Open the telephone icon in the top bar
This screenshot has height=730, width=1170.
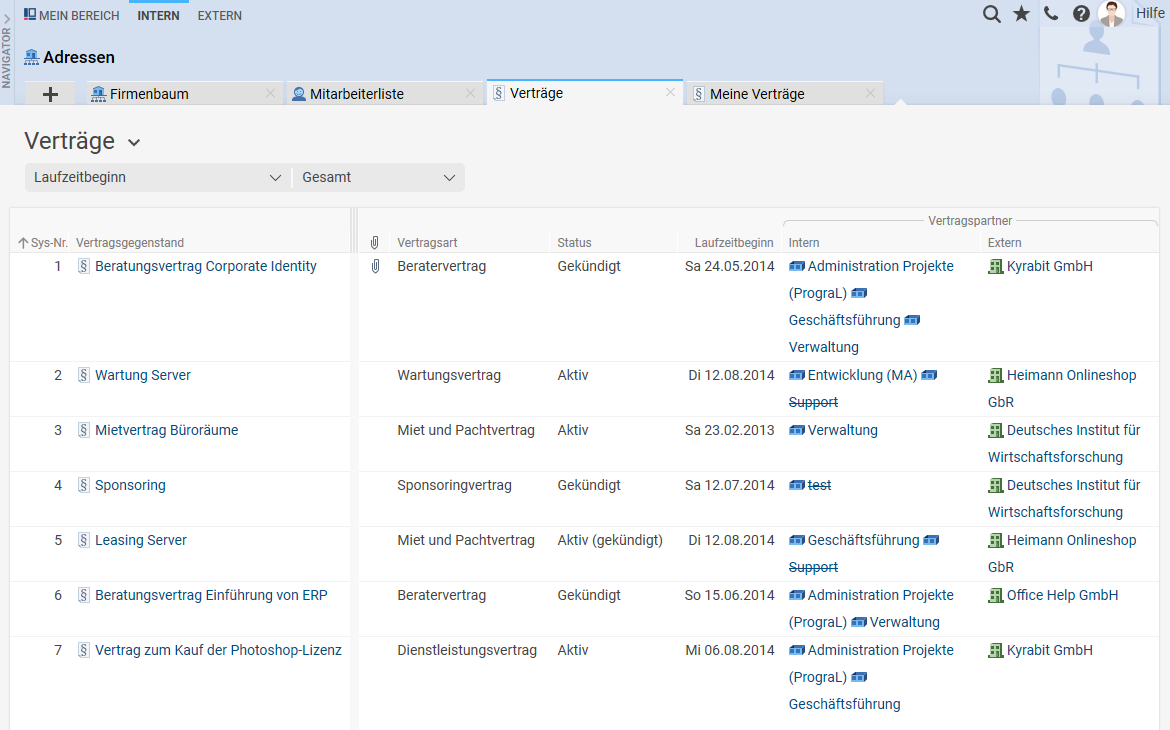[x=1051, y=14]
